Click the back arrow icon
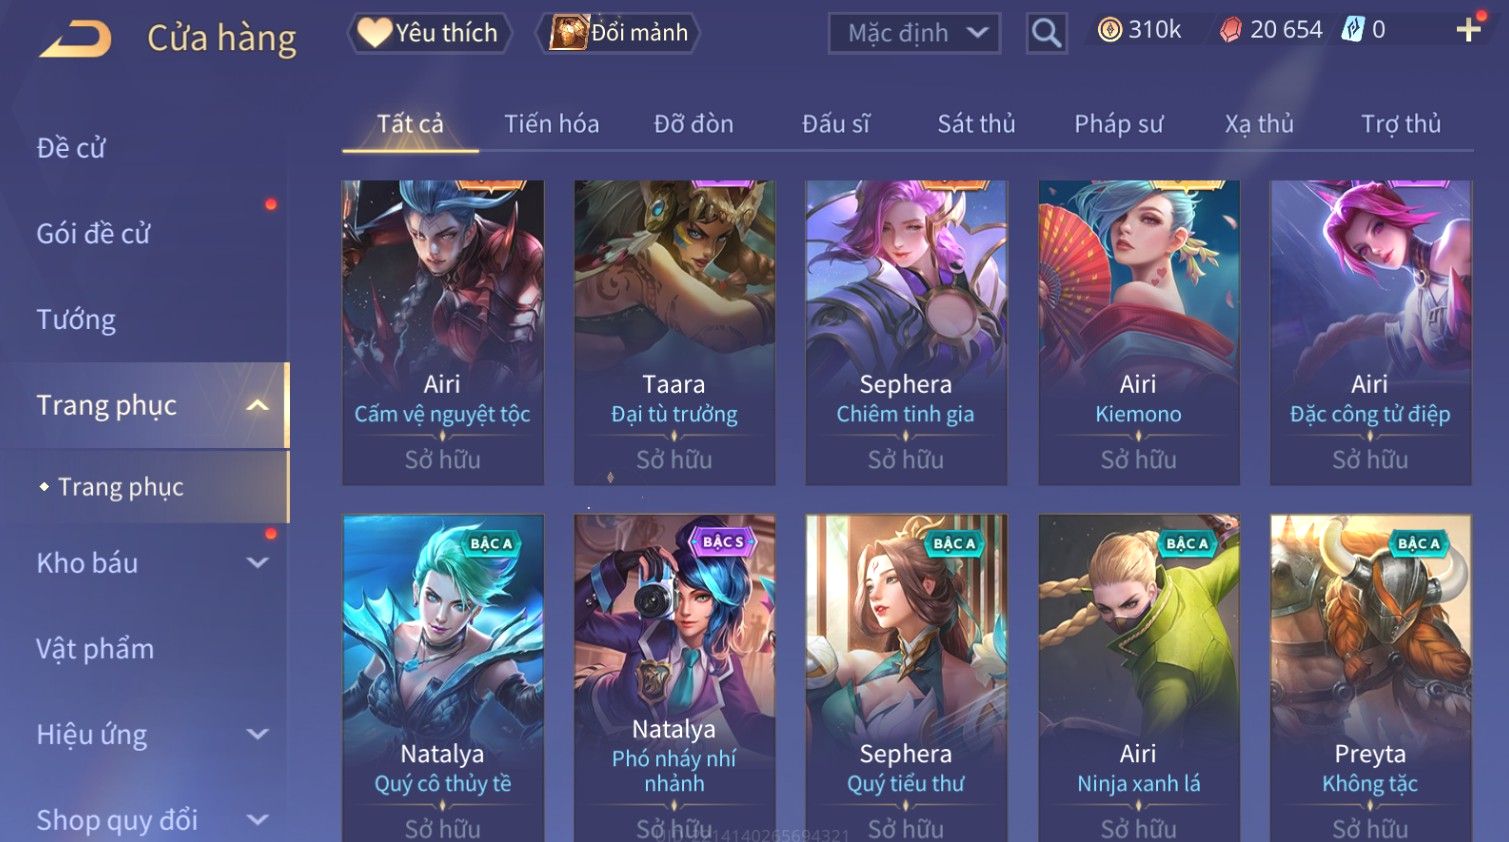1509x842 pixels. (x=76, y=38)
